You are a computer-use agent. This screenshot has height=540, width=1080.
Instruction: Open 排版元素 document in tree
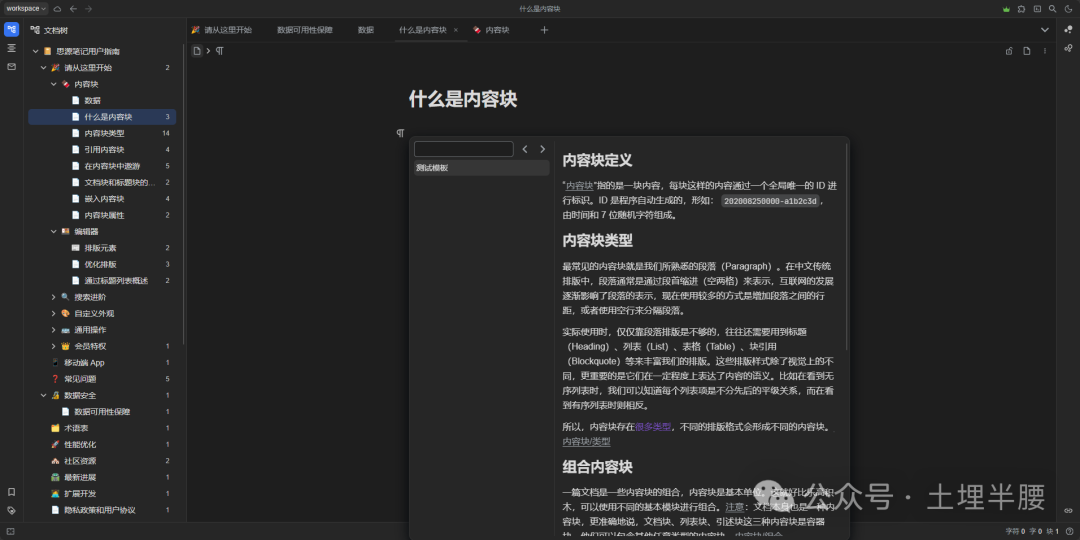point(102,248)
